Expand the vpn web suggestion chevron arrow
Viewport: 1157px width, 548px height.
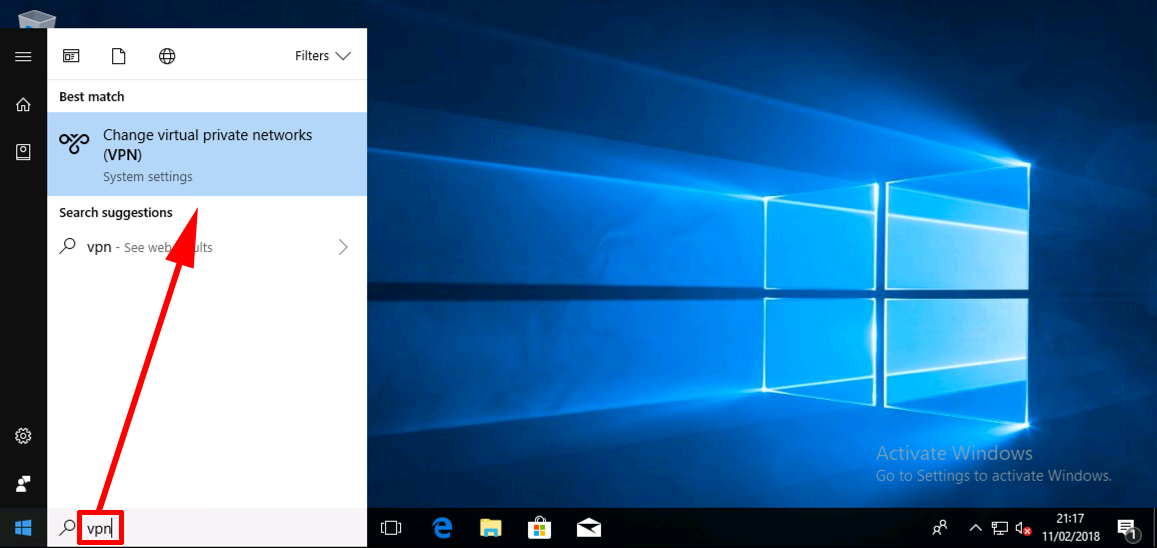coord(342,247)
